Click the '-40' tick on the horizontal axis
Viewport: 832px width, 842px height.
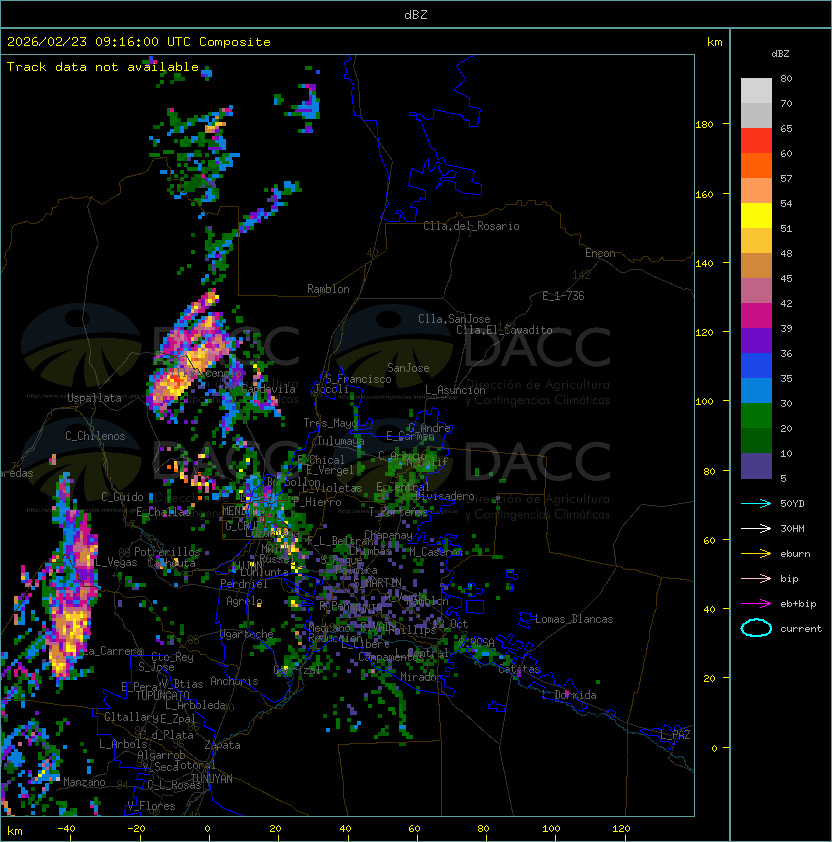point(66,829)
